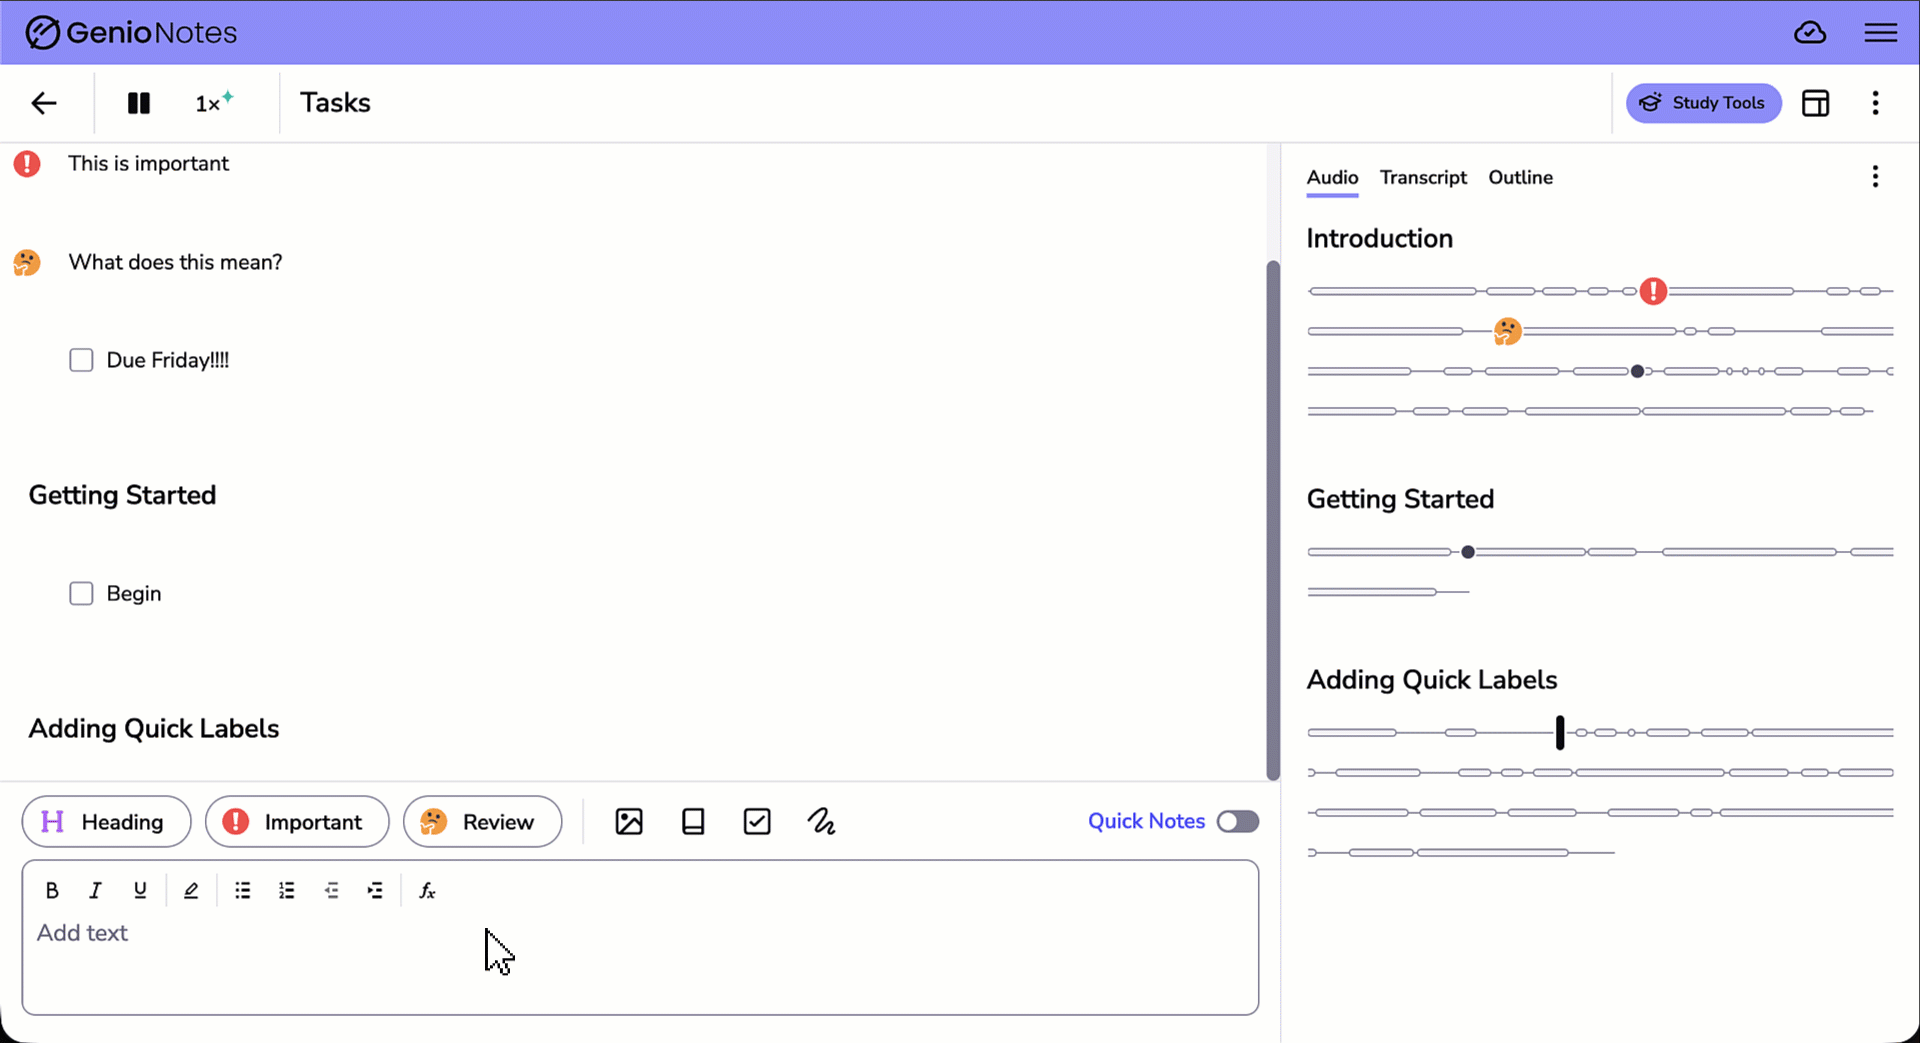Insert an image with the picture icon

[x=629, y=822]
